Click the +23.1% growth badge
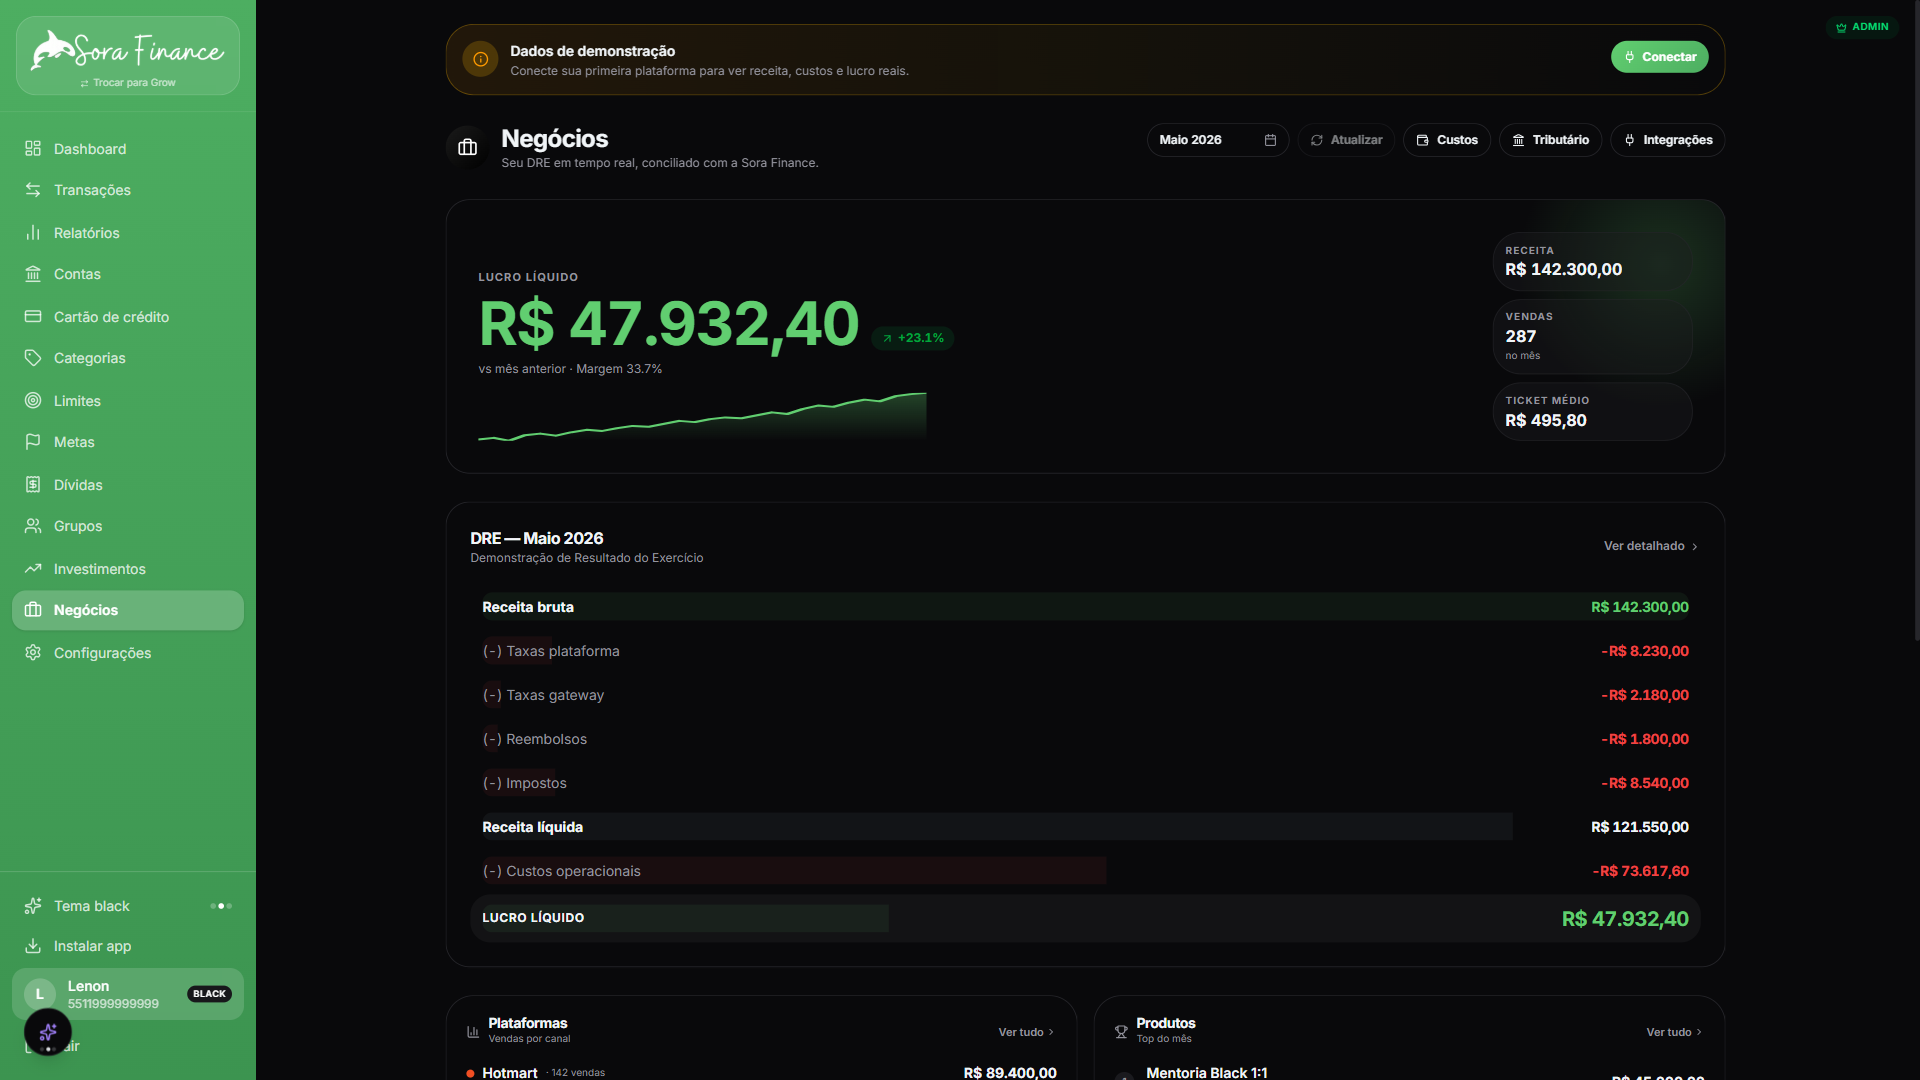This screenshot has height=1080, width=1920. click(x=912, y=338)
